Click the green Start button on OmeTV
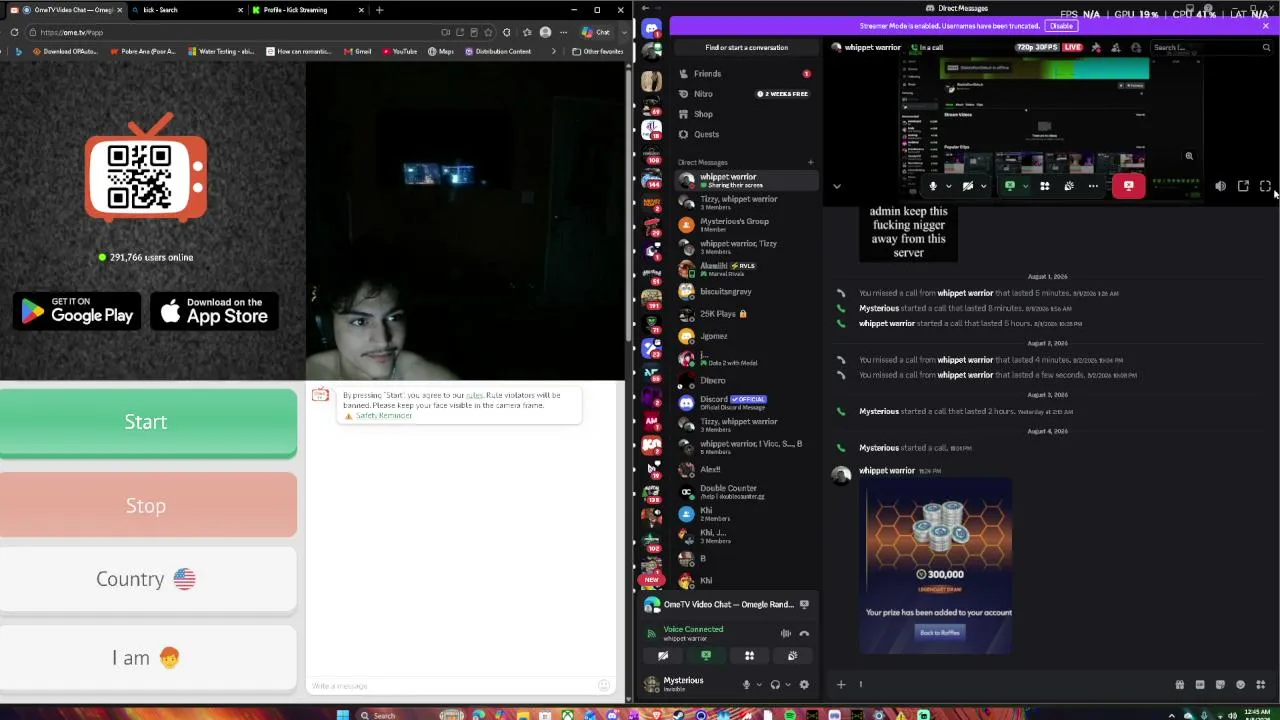This screenshot has width=1280, height=720. click(x=146, y=422)
